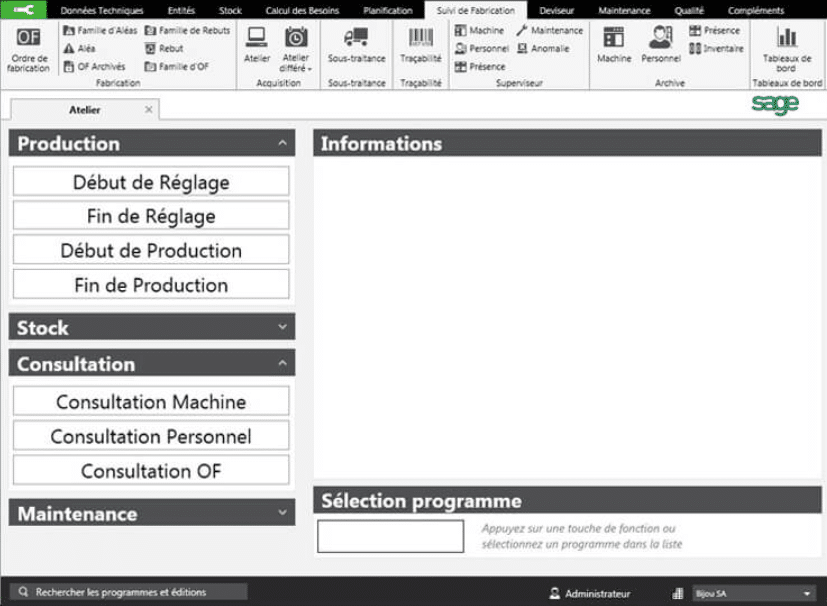Open the Qualité ribbon tab
This screenshot has width=827, height=606.
[689, 10]
